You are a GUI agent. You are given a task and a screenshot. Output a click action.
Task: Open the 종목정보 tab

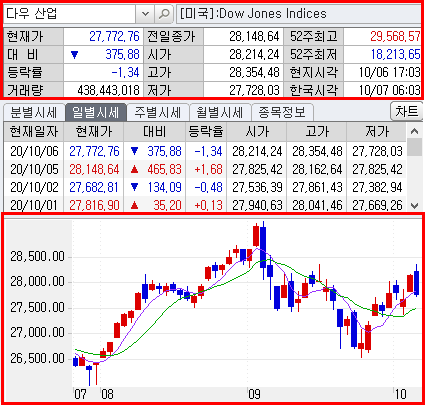click(x=282, y=112)
